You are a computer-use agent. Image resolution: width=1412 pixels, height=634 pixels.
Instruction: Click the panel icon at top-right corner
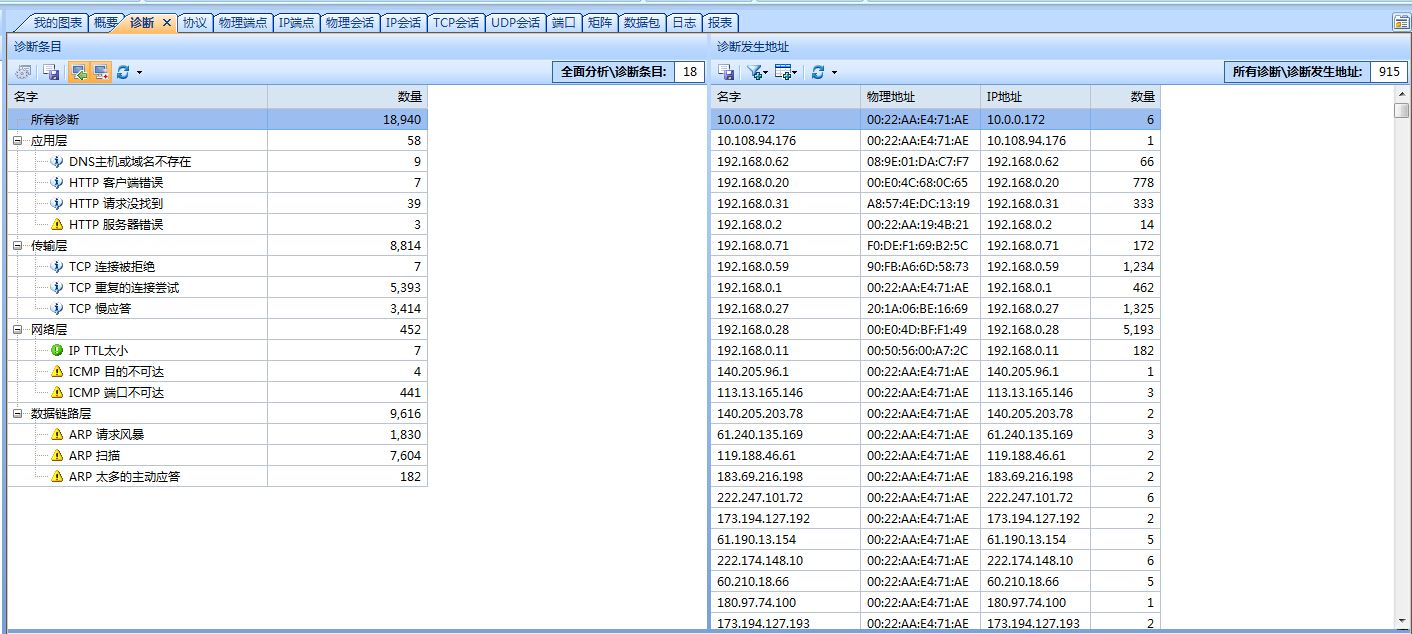click(x=1401, y=22)
